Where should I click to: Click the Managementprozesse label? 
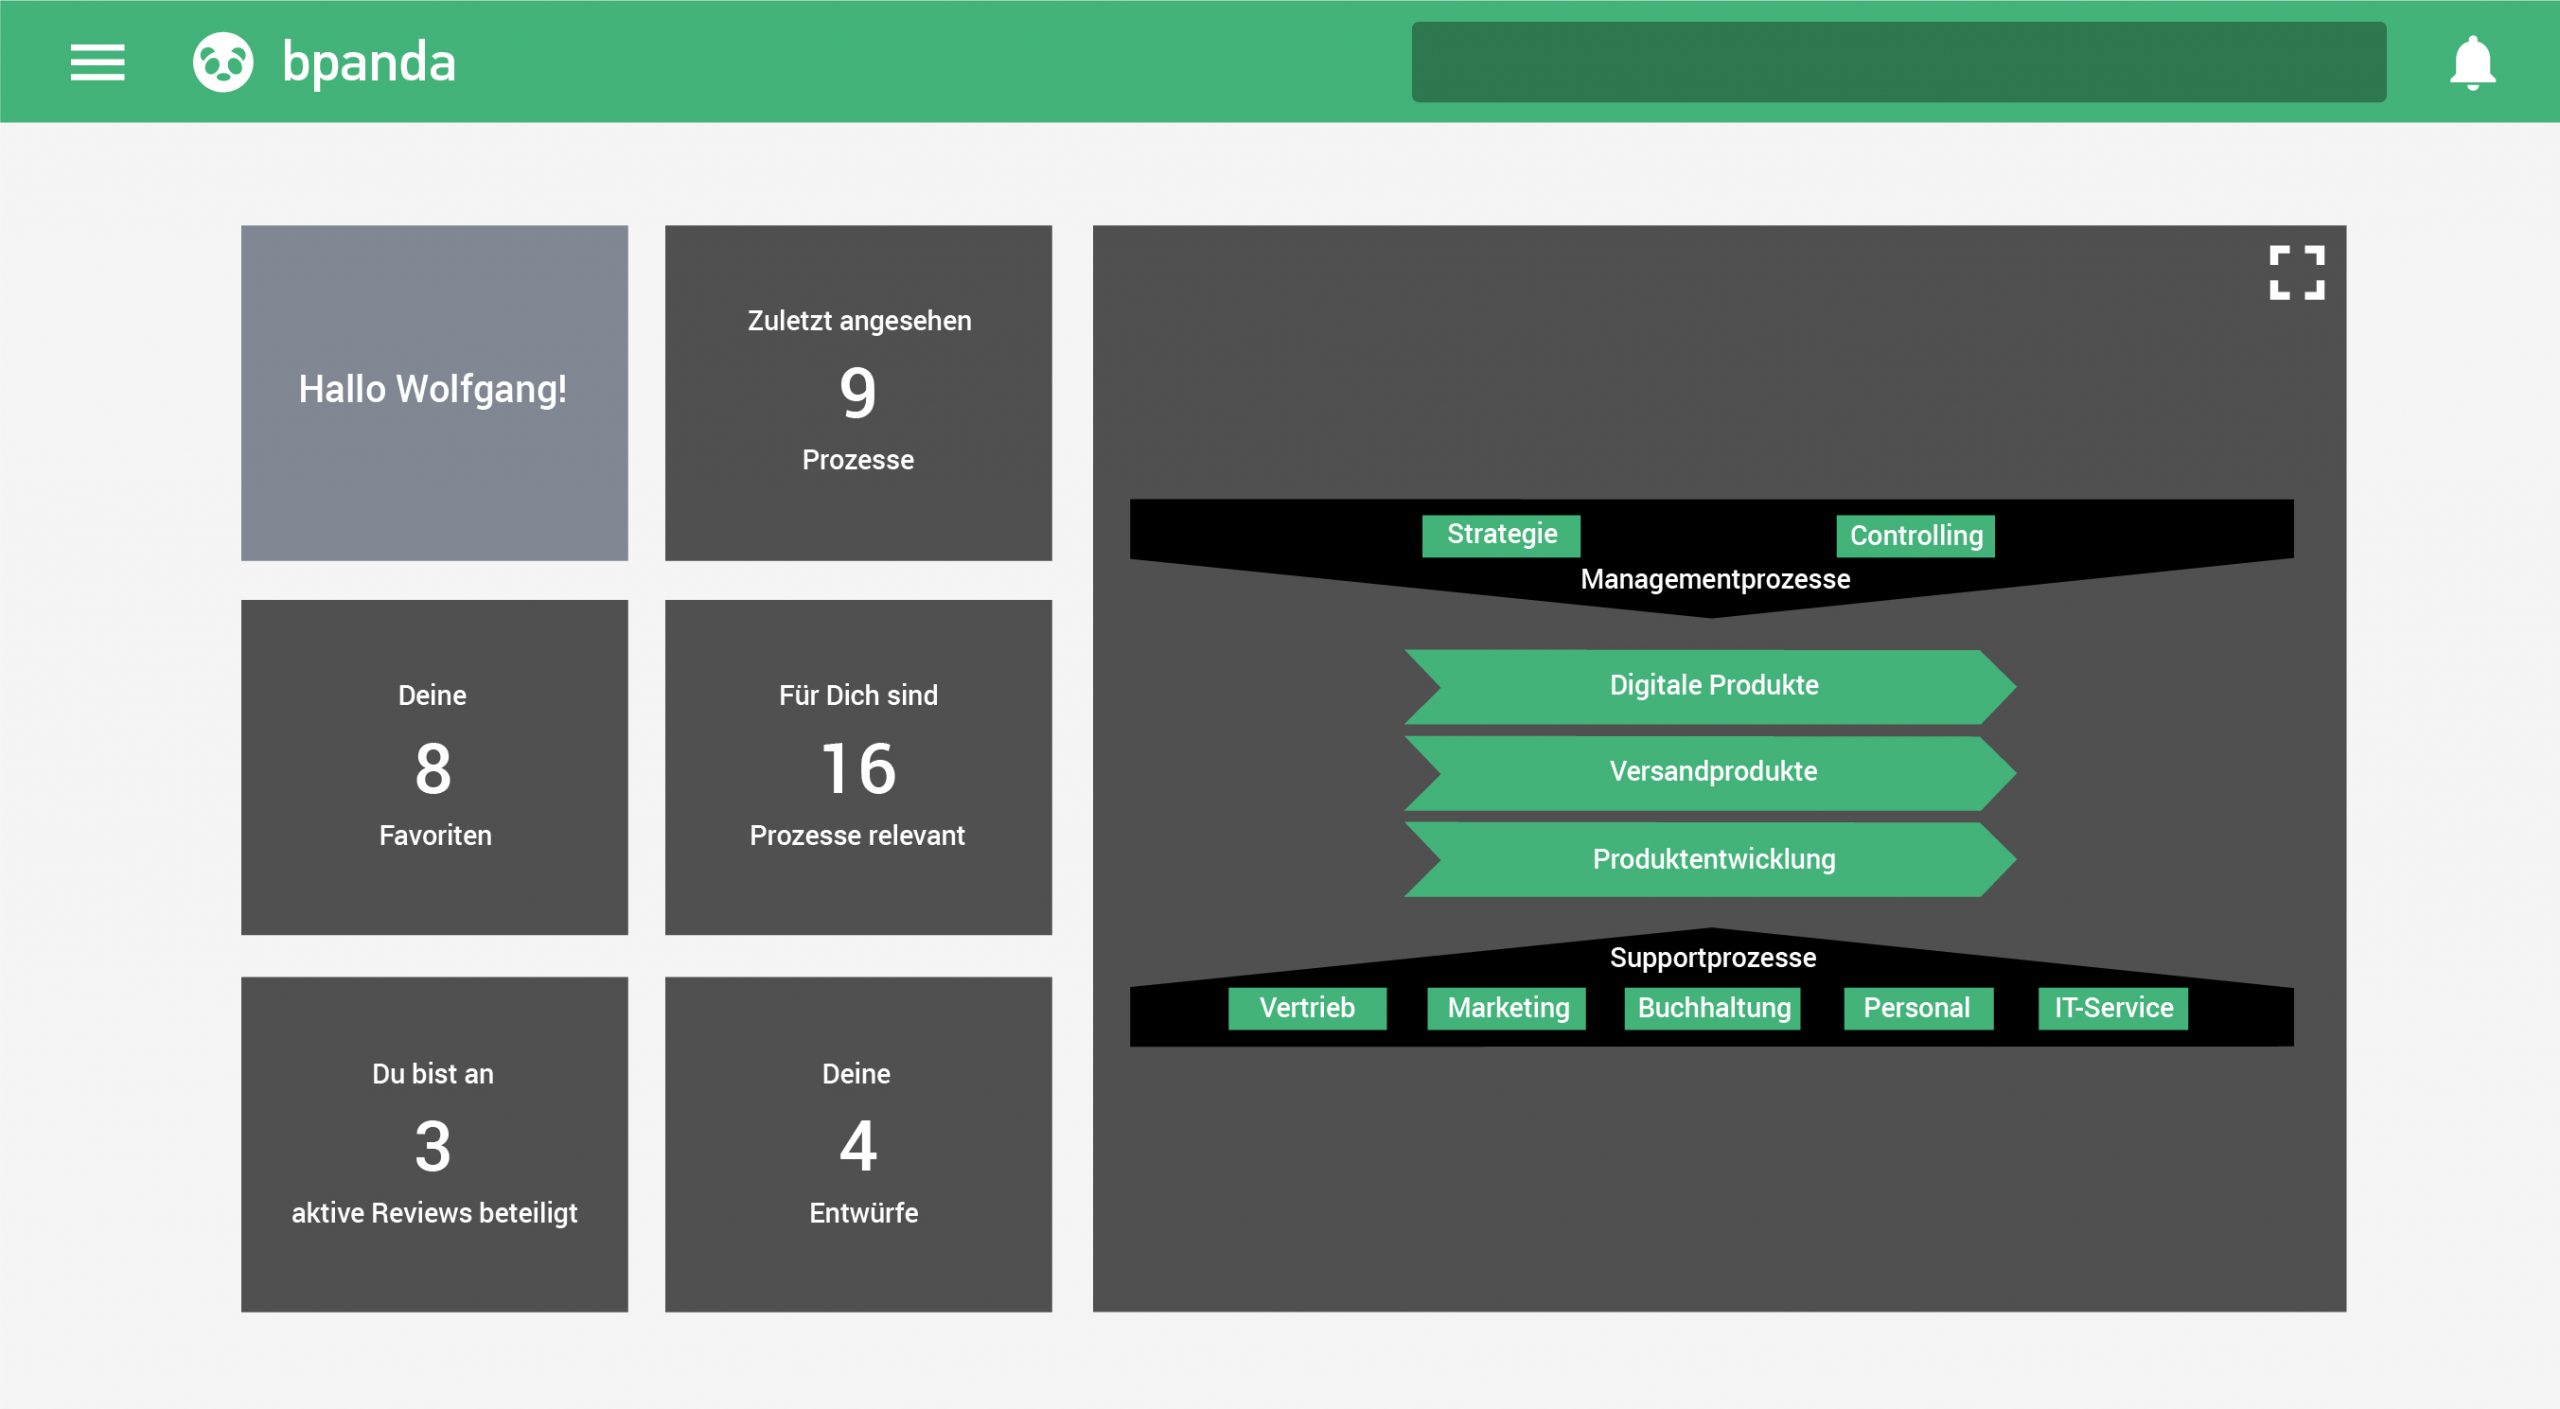tap(1714, 579)
